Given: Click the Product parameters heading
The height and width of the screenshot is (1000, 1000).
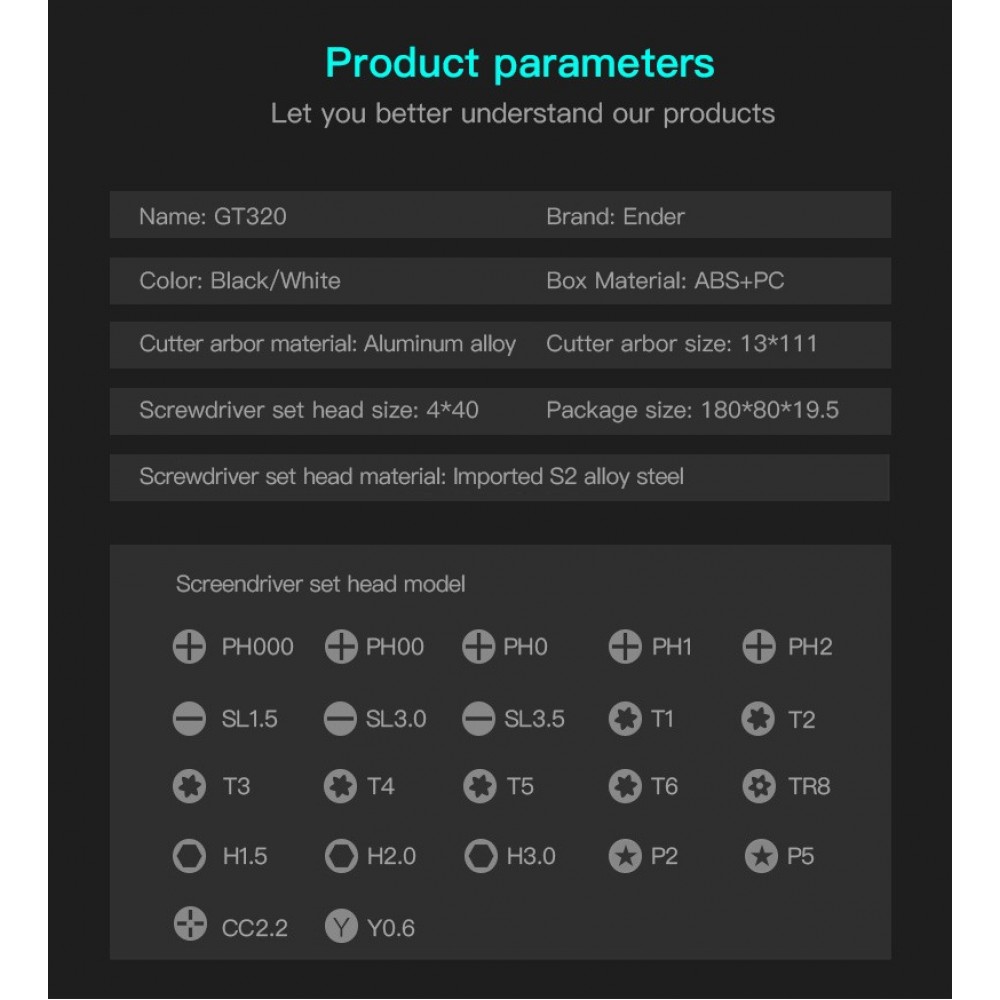Looking at the screenshot, I should point(520,64).
